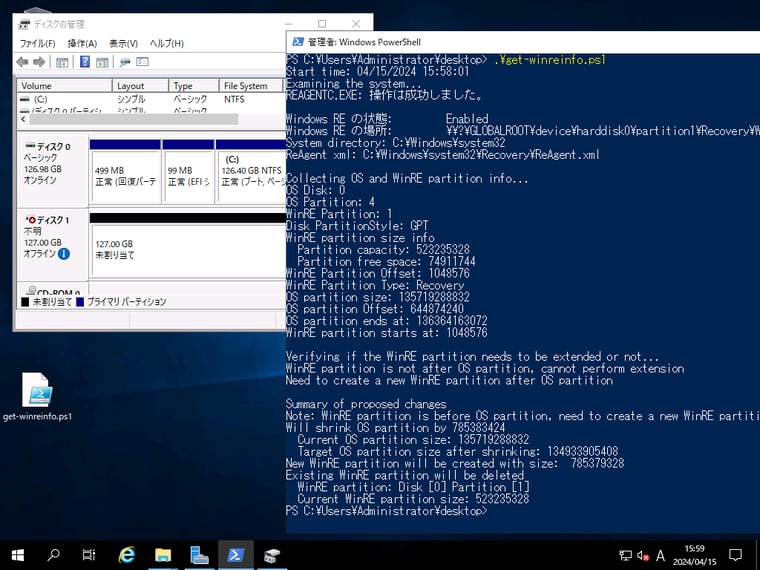Click the Back arrow in Disk Management toolbar

point(22,62)
